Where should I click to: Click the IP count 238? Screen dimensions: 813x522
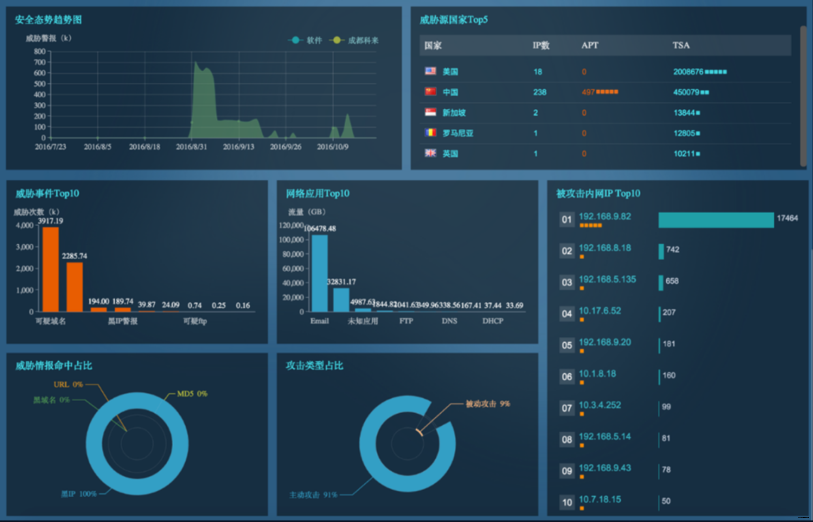click(x=540, y=92)
